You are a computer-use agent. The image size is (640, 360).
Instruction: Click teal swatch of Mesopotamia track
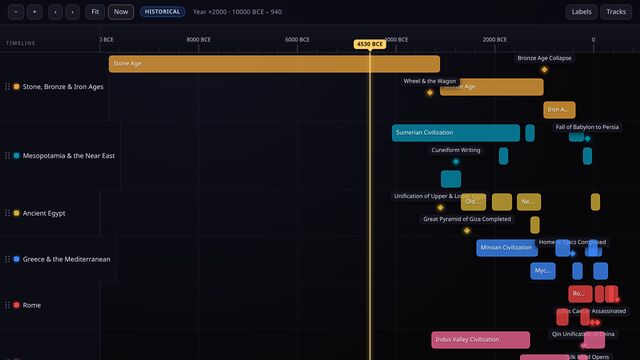pyautogui.click(x=16, y=156)
